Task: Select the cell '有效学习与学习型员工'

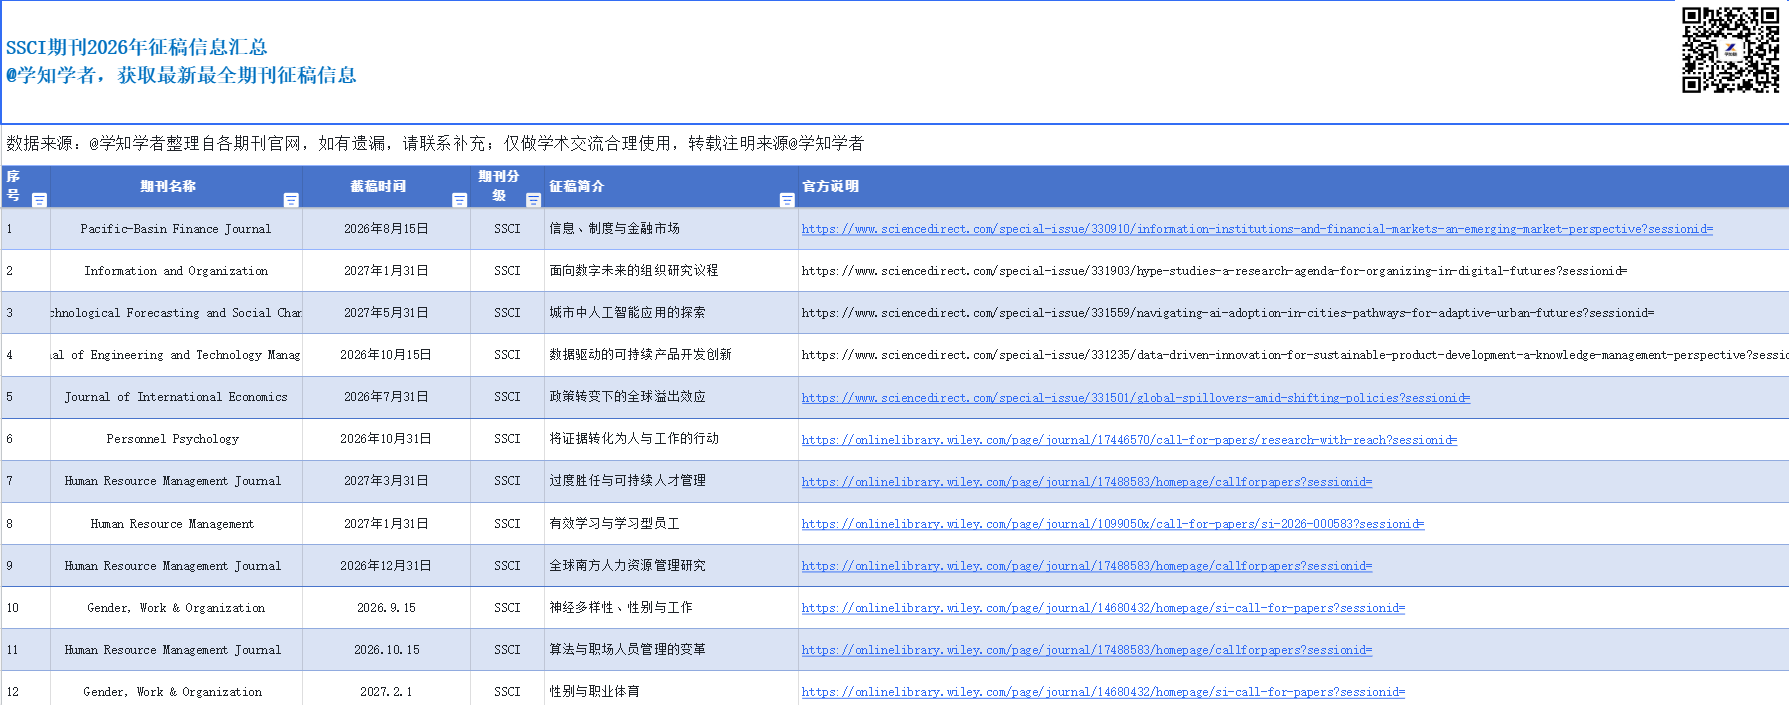Action: click(671, 524)
